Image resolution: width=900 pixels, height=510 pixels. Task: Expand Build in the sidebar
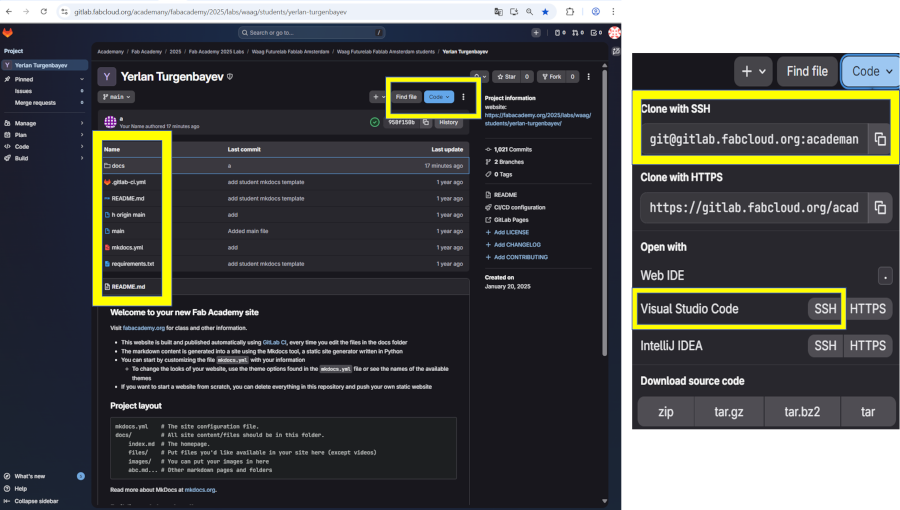44,158
